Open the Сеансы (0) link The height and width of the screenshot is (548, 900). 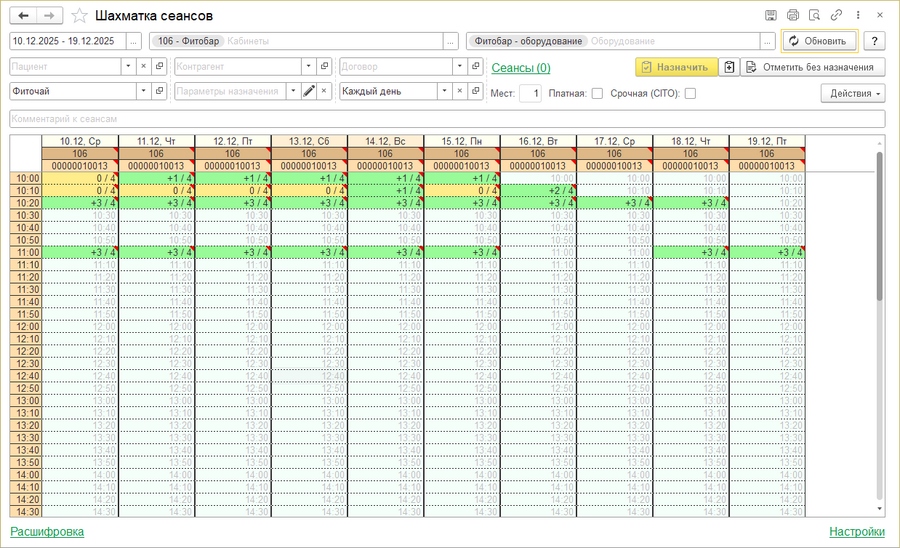[521, 68]
